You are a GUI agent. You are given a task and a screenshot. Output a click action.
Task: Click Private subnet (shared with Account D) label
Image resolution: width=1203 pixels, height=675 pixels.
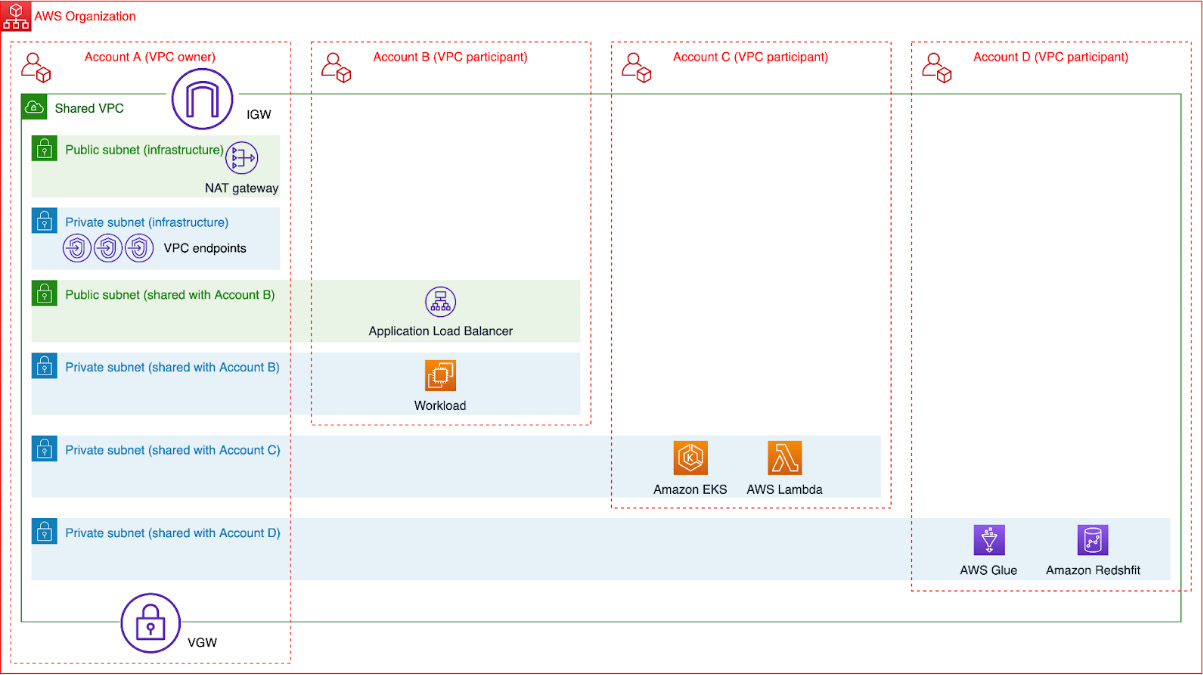172,533
